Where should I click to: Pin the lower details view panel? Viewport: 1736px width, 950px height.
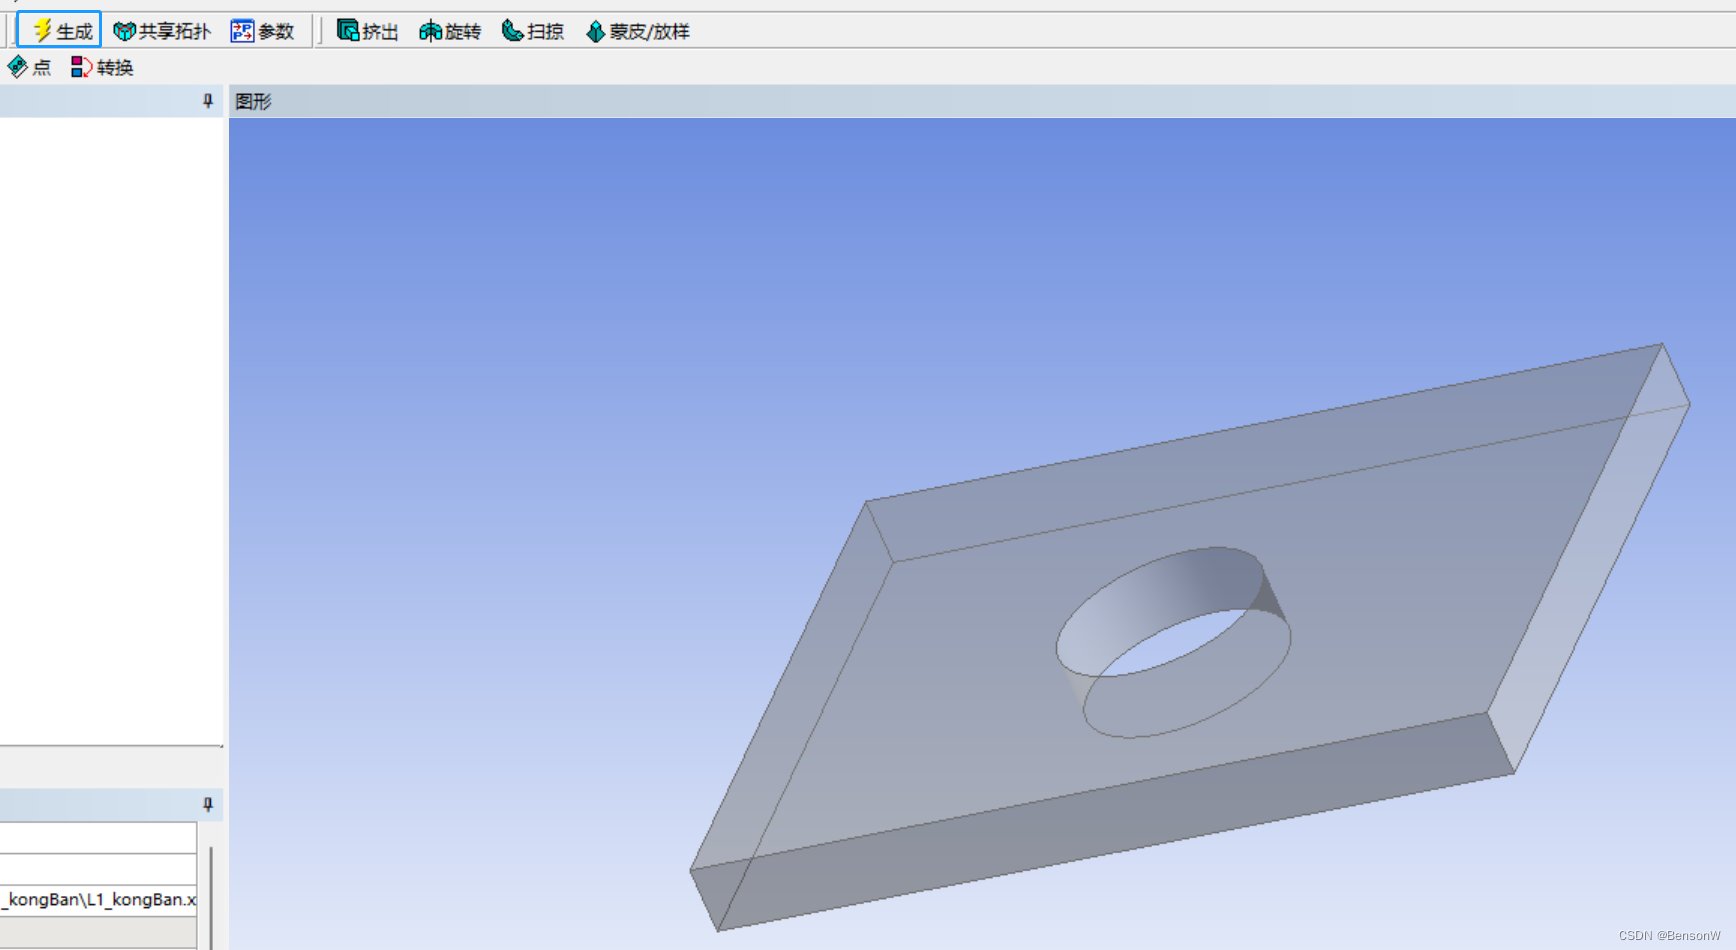(208, 804)
